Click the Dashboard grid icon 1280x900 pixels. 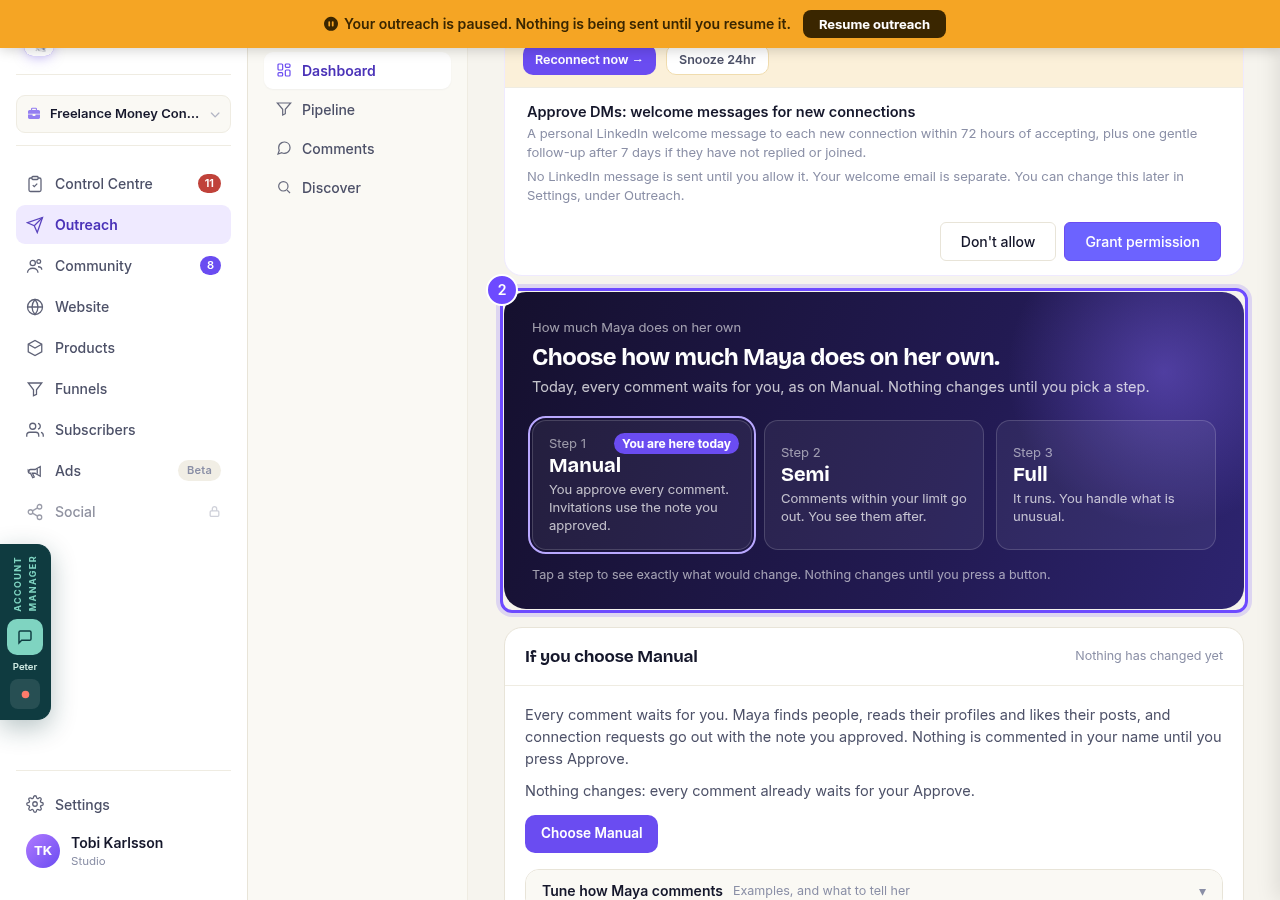(284, 70)
